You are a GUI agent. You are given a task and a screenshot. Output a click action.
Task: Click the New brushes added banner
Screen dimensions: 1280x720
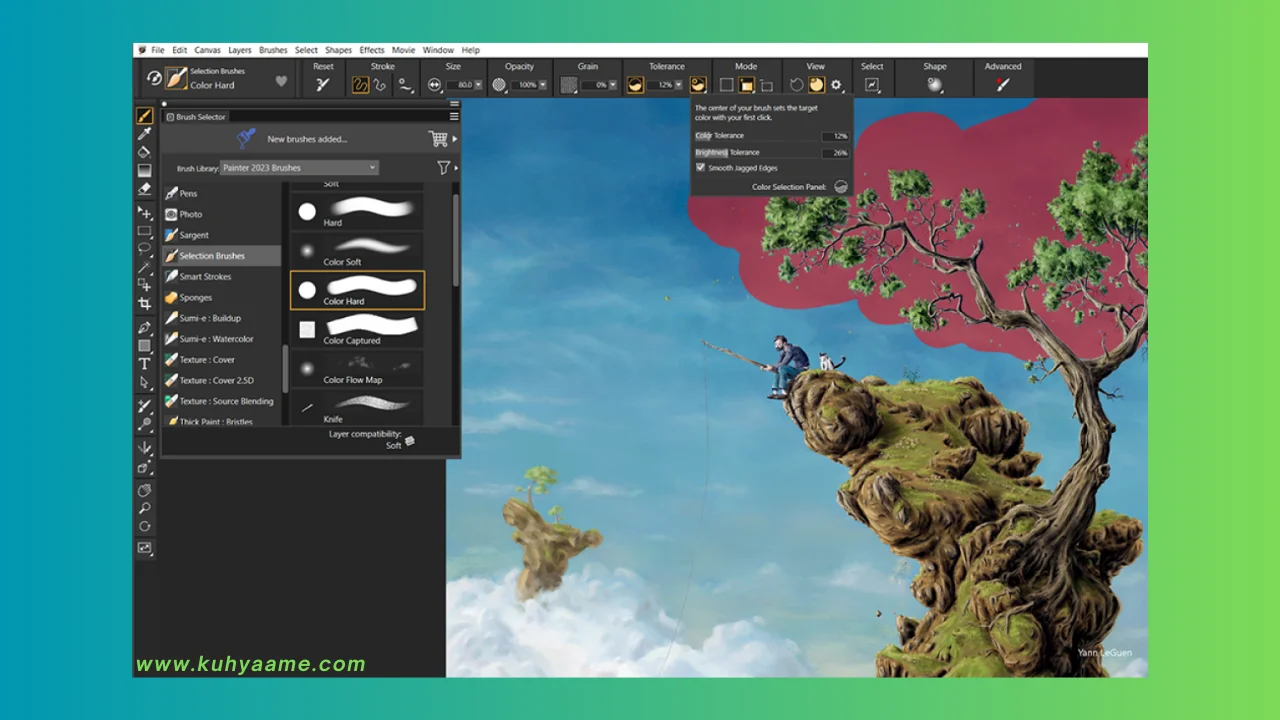coord(307,139)
